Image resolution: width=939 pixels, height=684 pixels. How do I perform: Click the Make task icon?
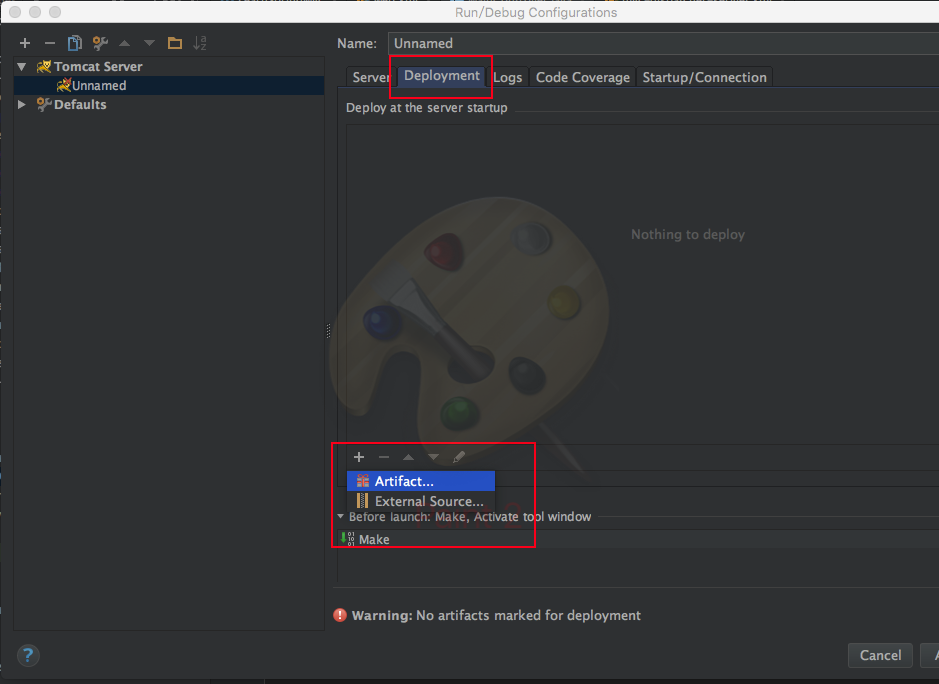(347, 538)
